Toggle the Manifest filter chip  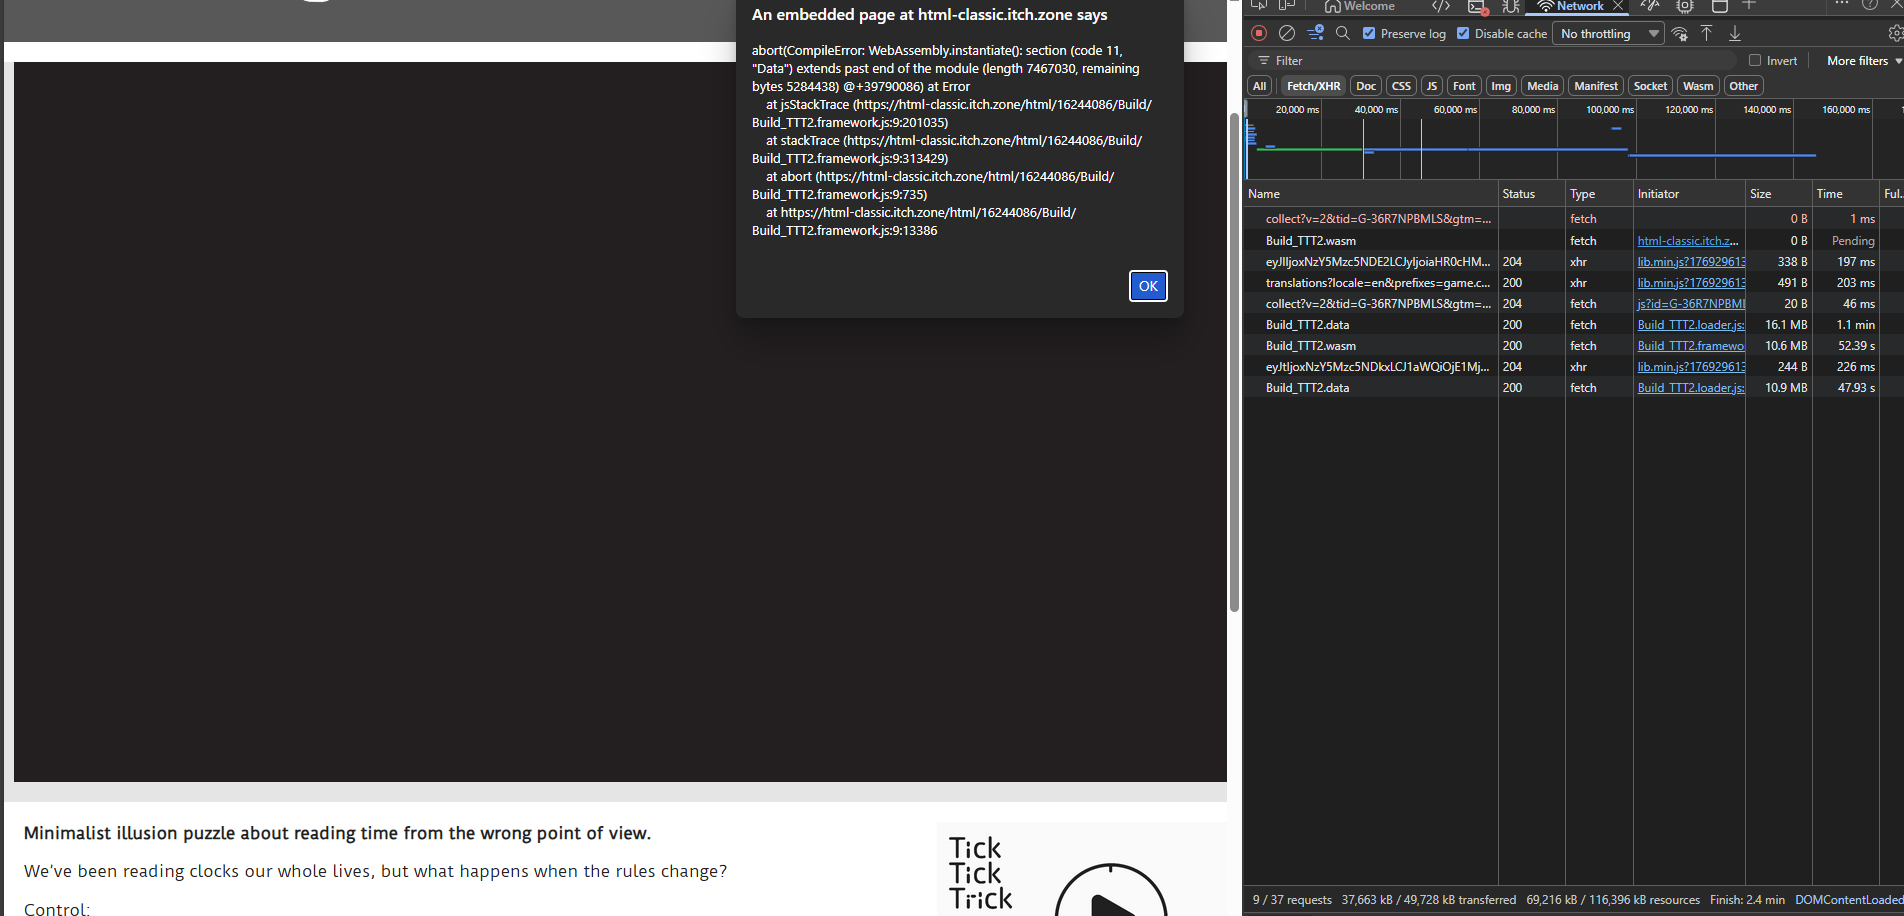1595,86
